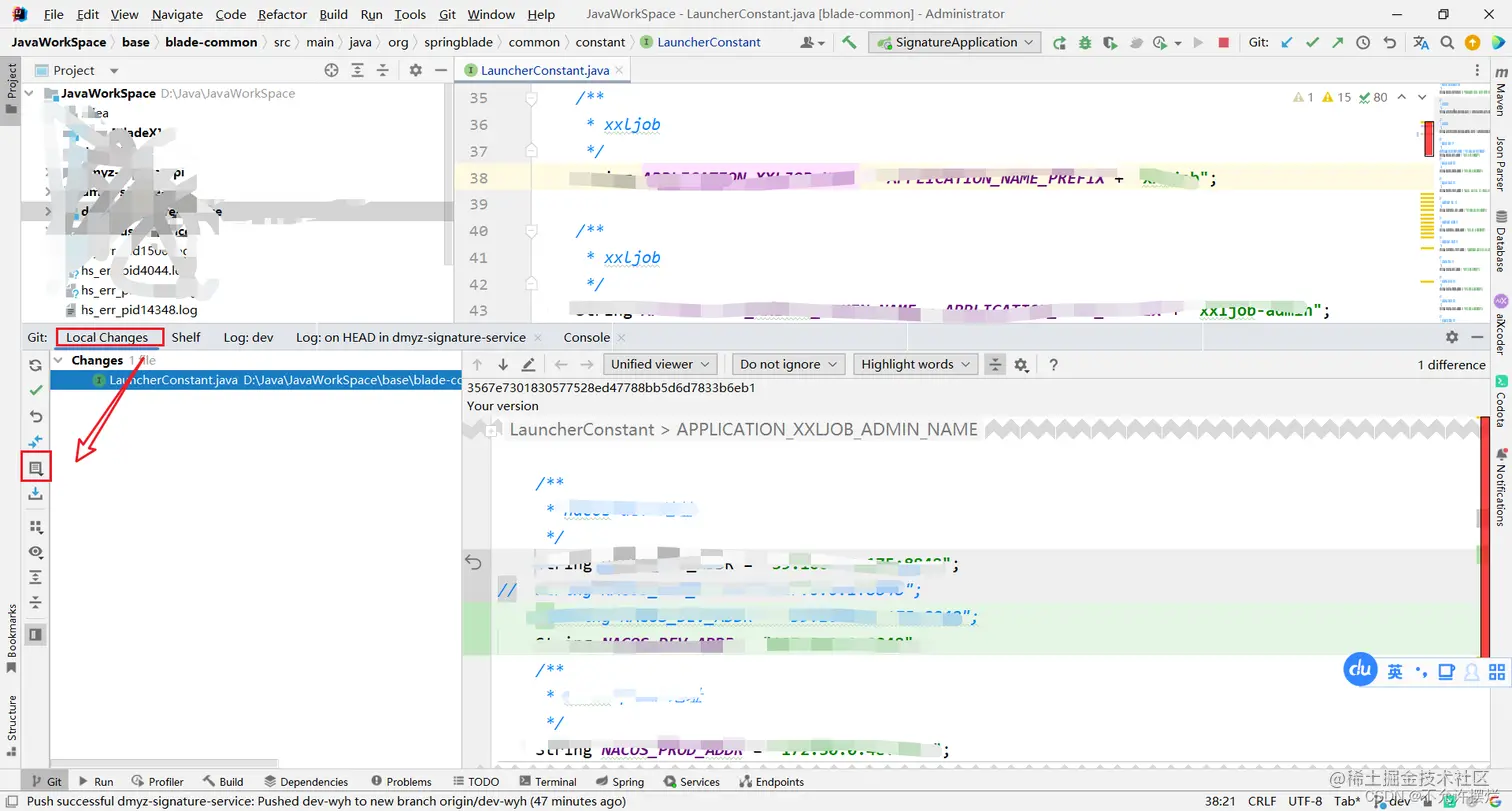Switch to the Shelf tab

(185, 338)
